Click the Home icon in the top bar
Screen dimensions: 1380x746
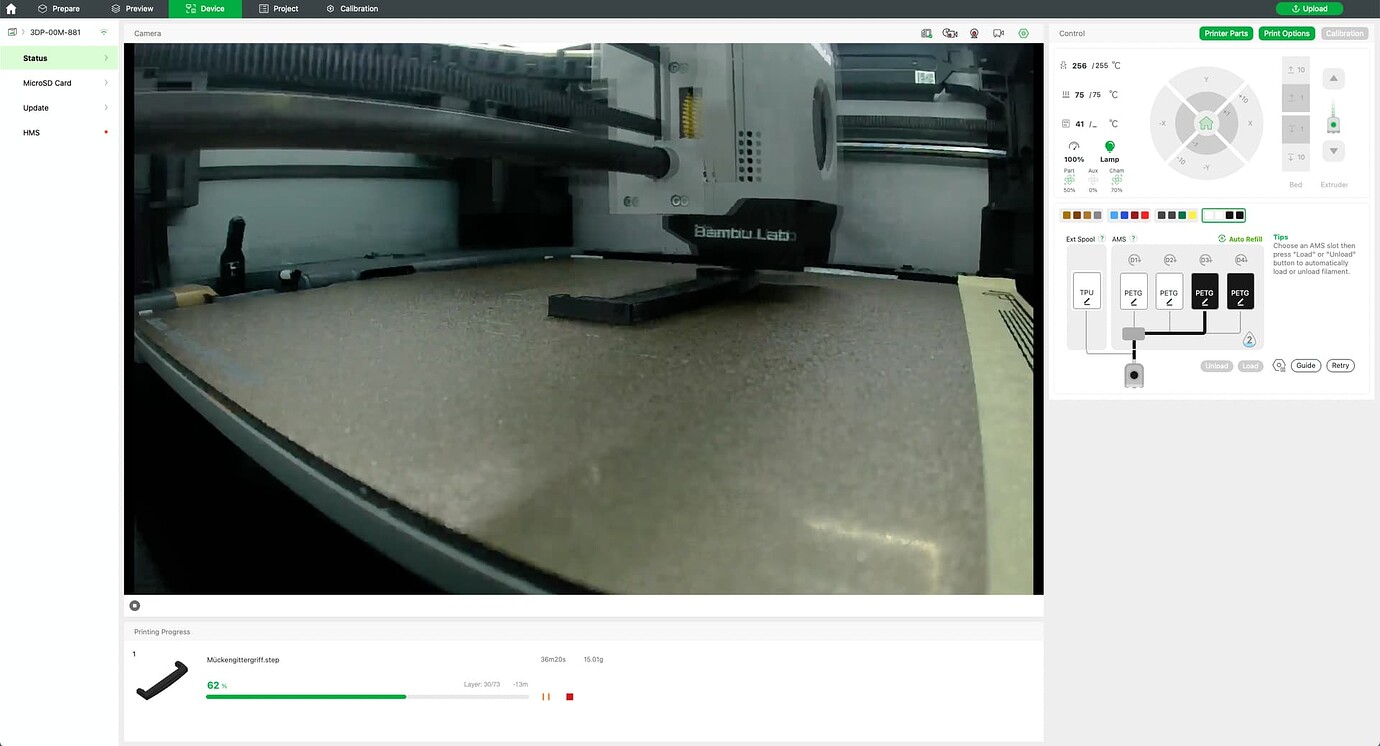click(x=11, y=9)
